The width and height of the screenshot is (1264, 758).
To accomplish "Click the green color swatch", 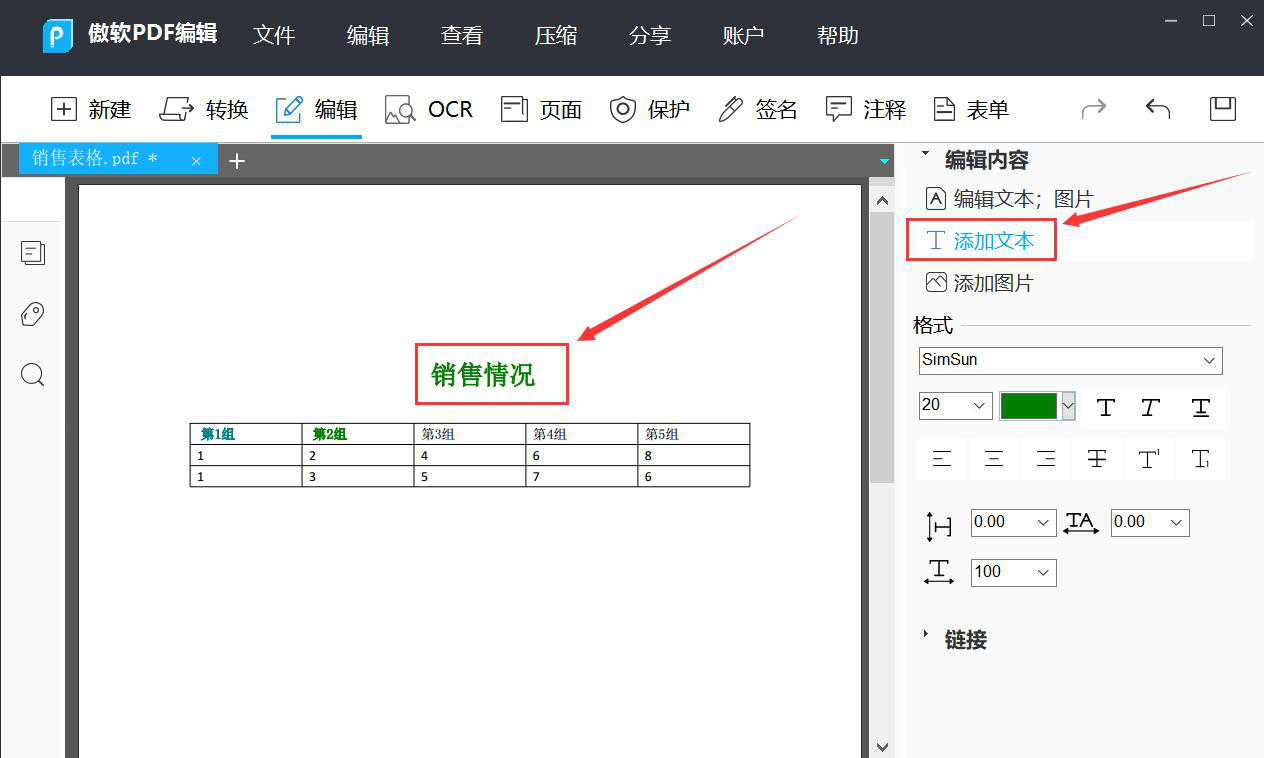I will click(x=1029, y=405).
